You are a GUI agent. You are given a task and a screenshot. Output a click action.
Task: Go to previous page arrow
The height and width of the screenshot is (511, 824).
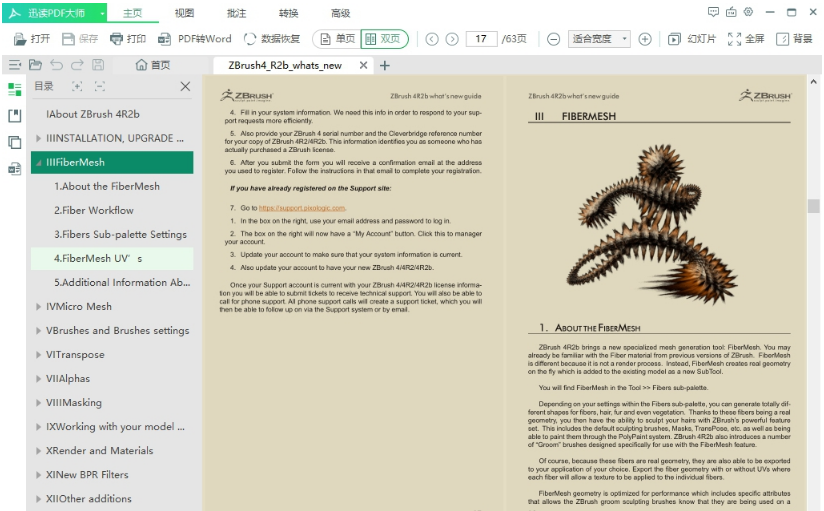(432, 39)
